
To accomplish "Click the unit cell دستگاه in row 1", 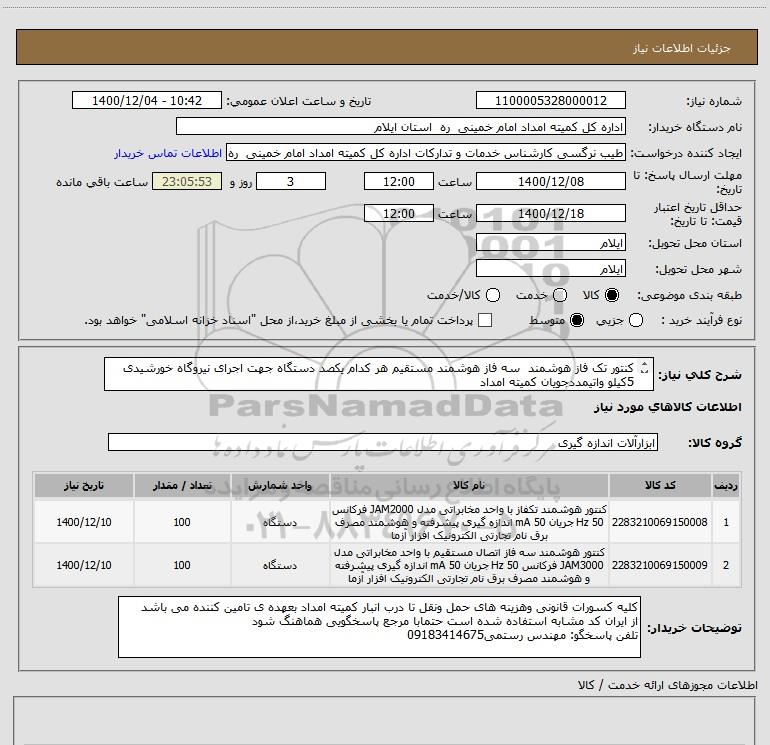I will [x=279, y=522].
